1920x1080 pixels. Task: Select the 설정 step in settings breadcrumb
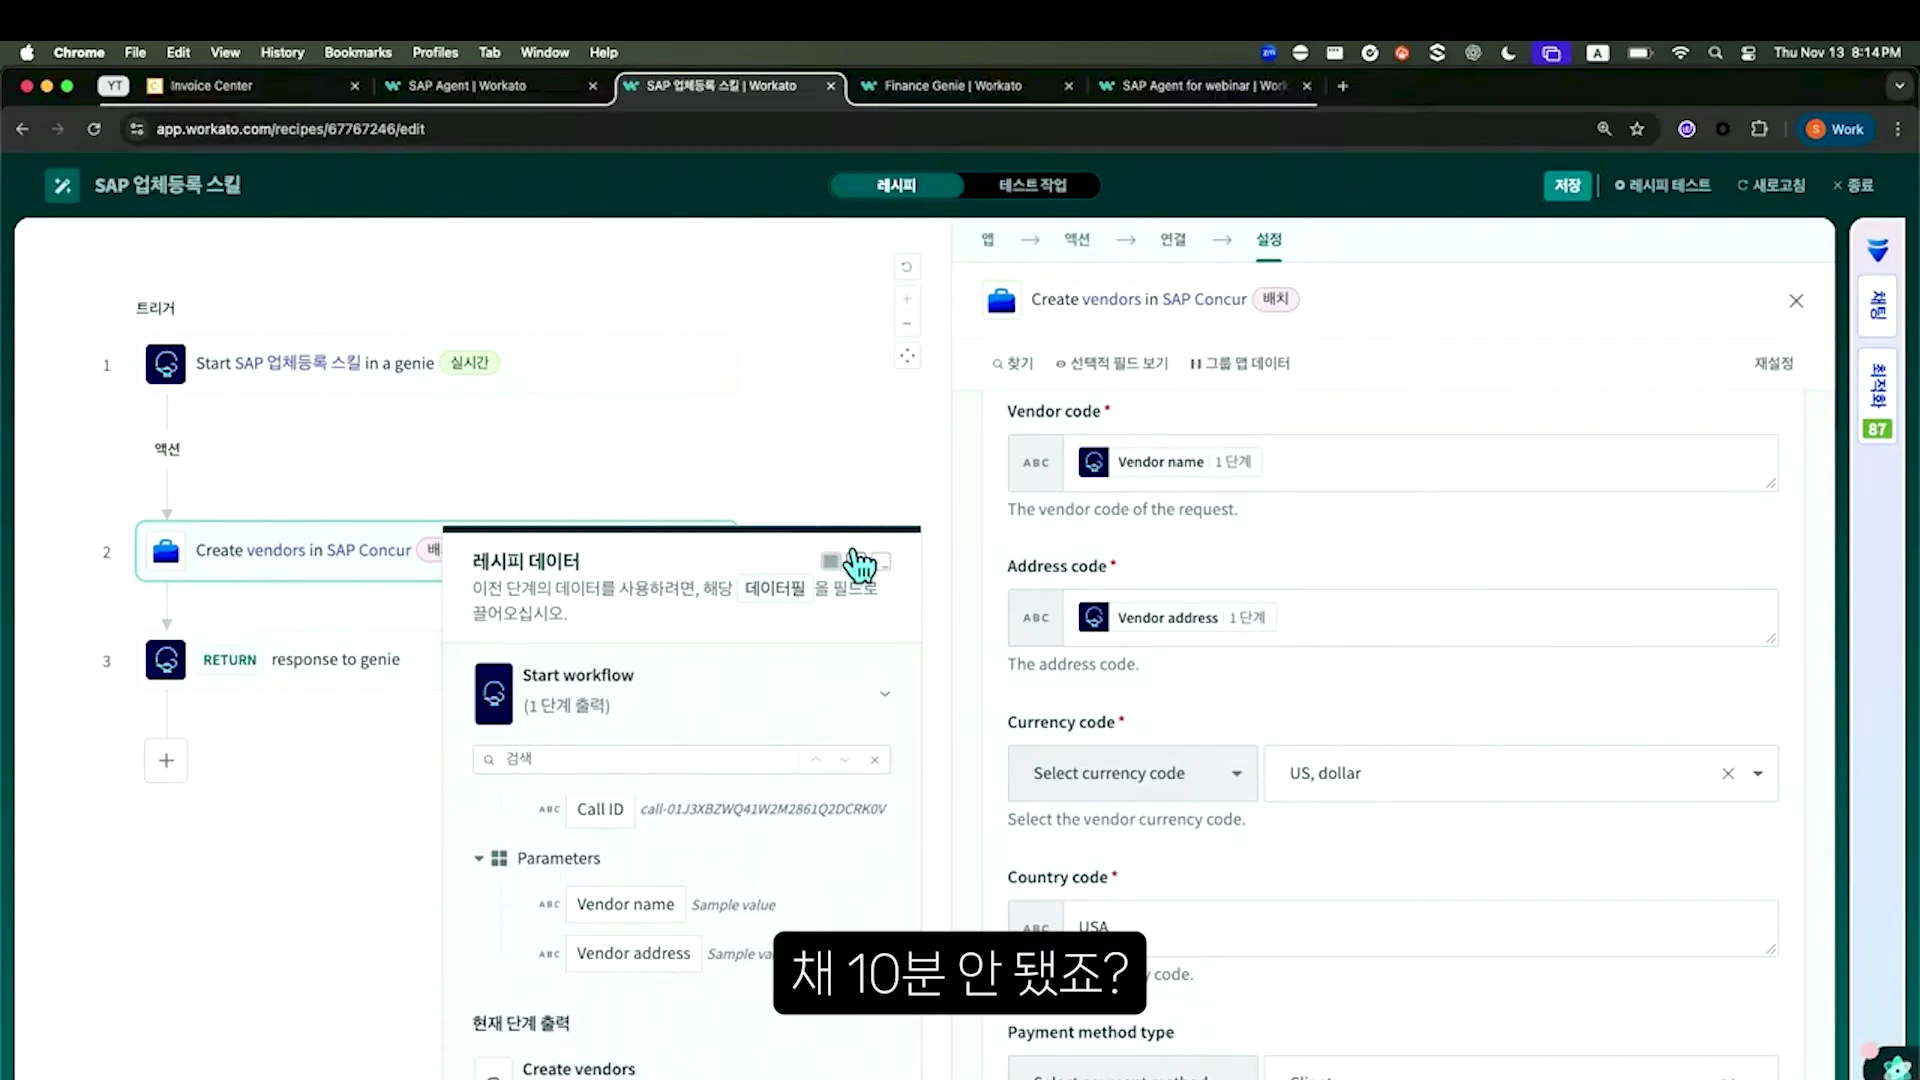tap(1269, 240)
